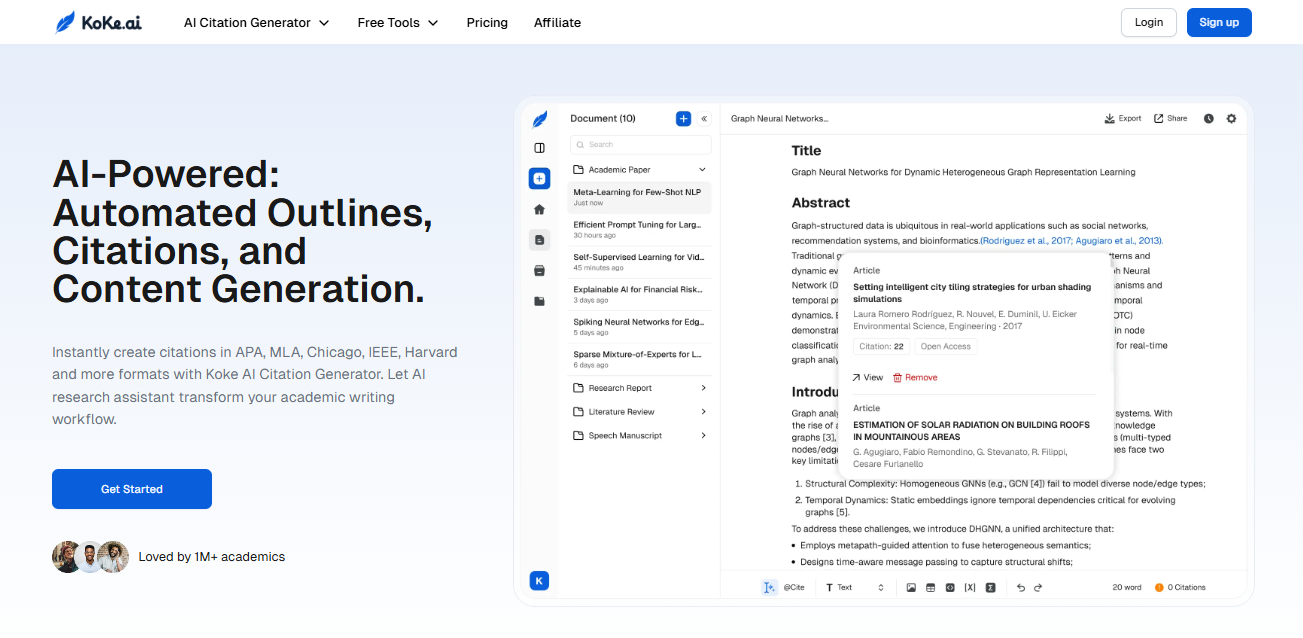This screenshot has height=638, width=1303.
Task: Click the Export button
Action: 1123,118
